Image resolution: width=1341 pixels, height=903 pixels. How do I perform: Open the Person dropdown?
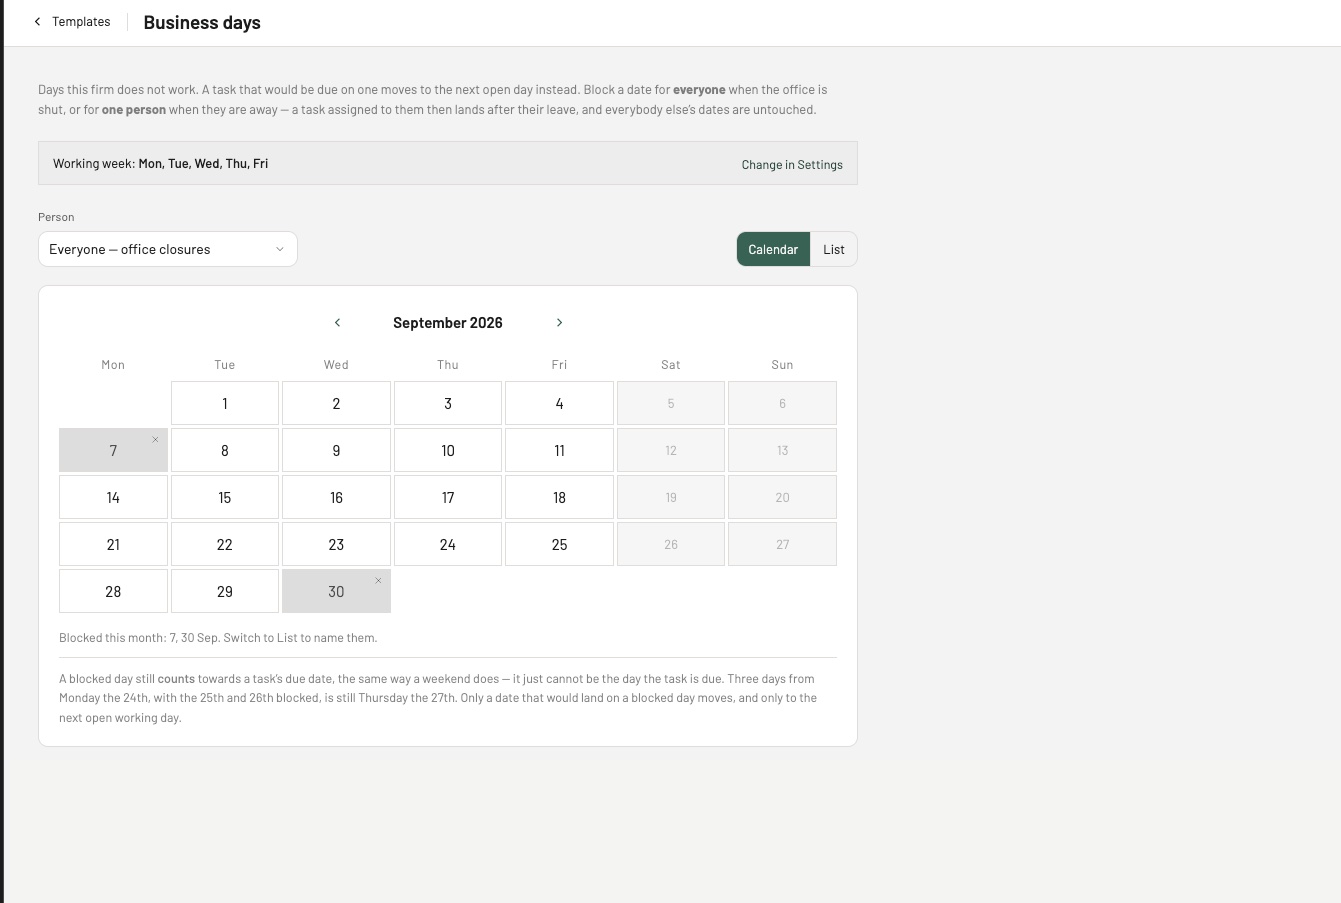click(168, 249)
